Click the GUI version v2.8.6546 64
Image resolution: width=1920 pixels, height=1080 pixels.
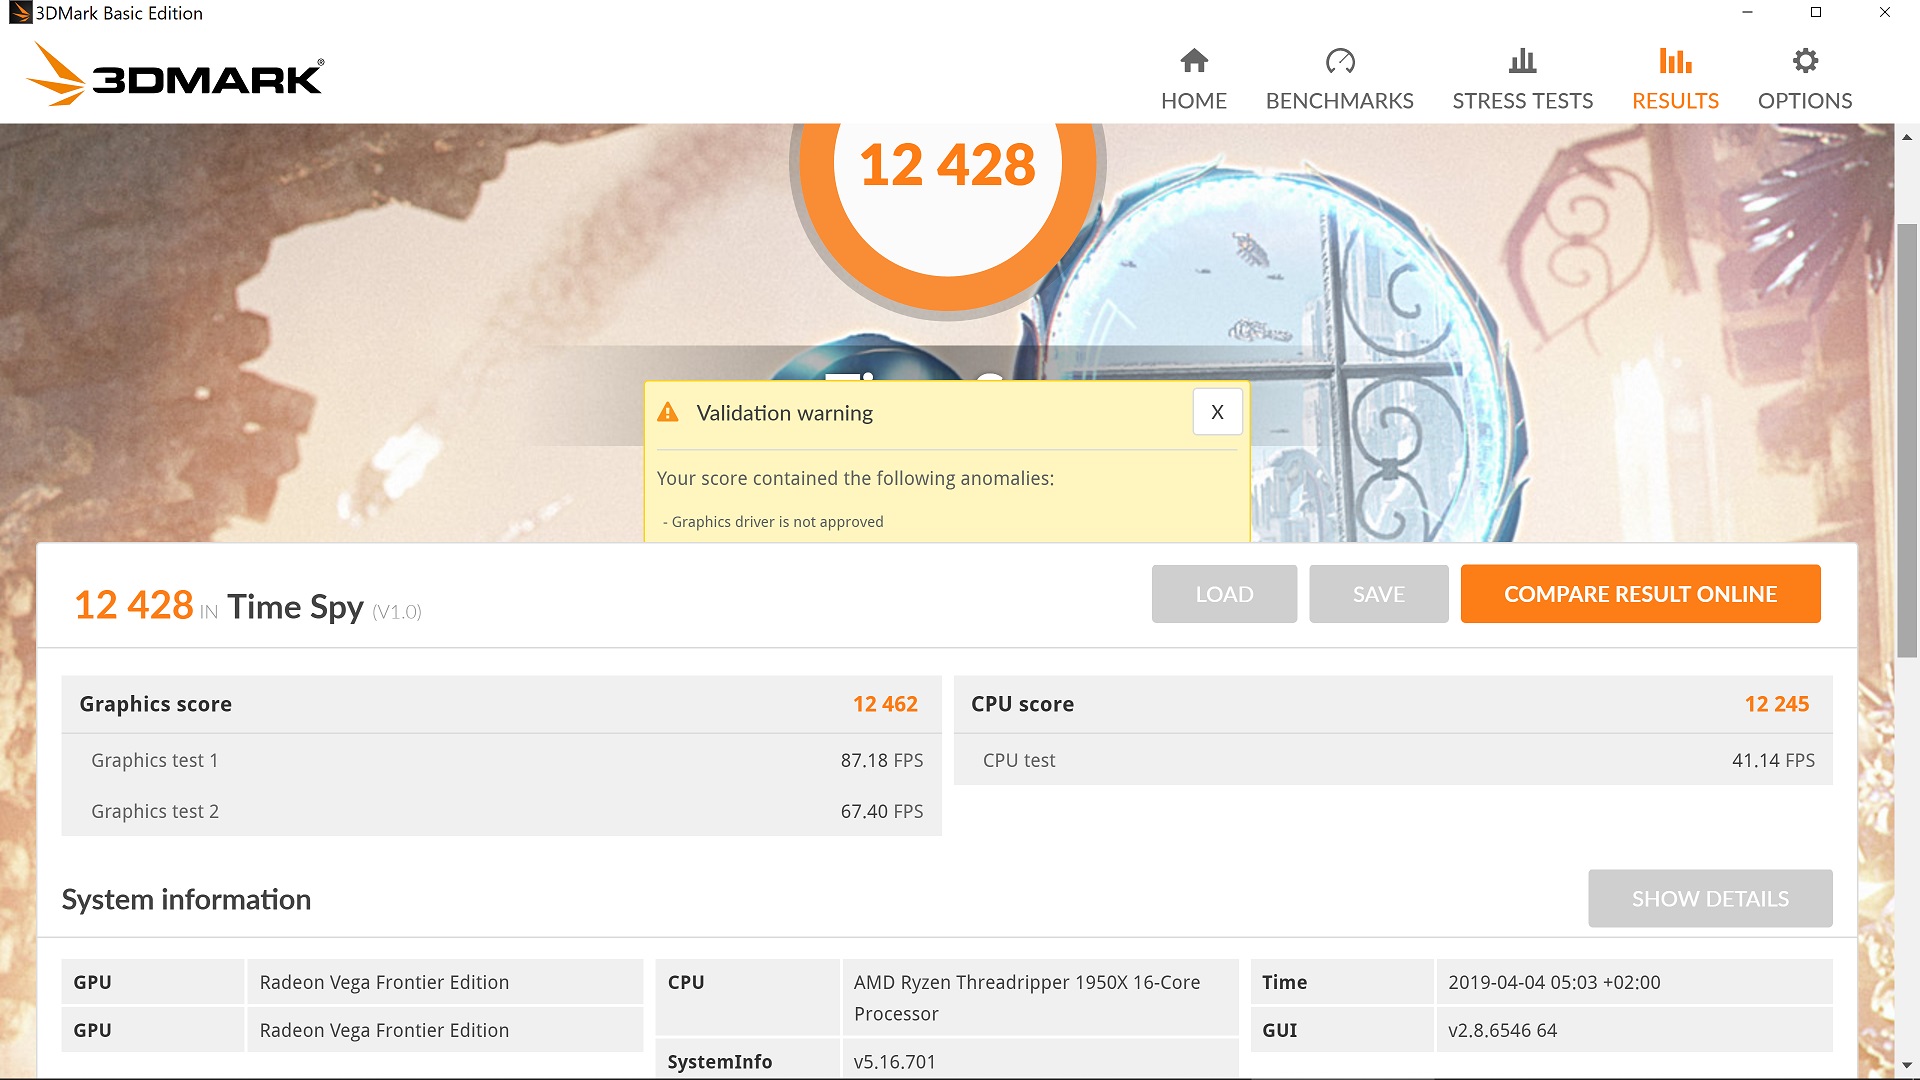point(1502,1030)
